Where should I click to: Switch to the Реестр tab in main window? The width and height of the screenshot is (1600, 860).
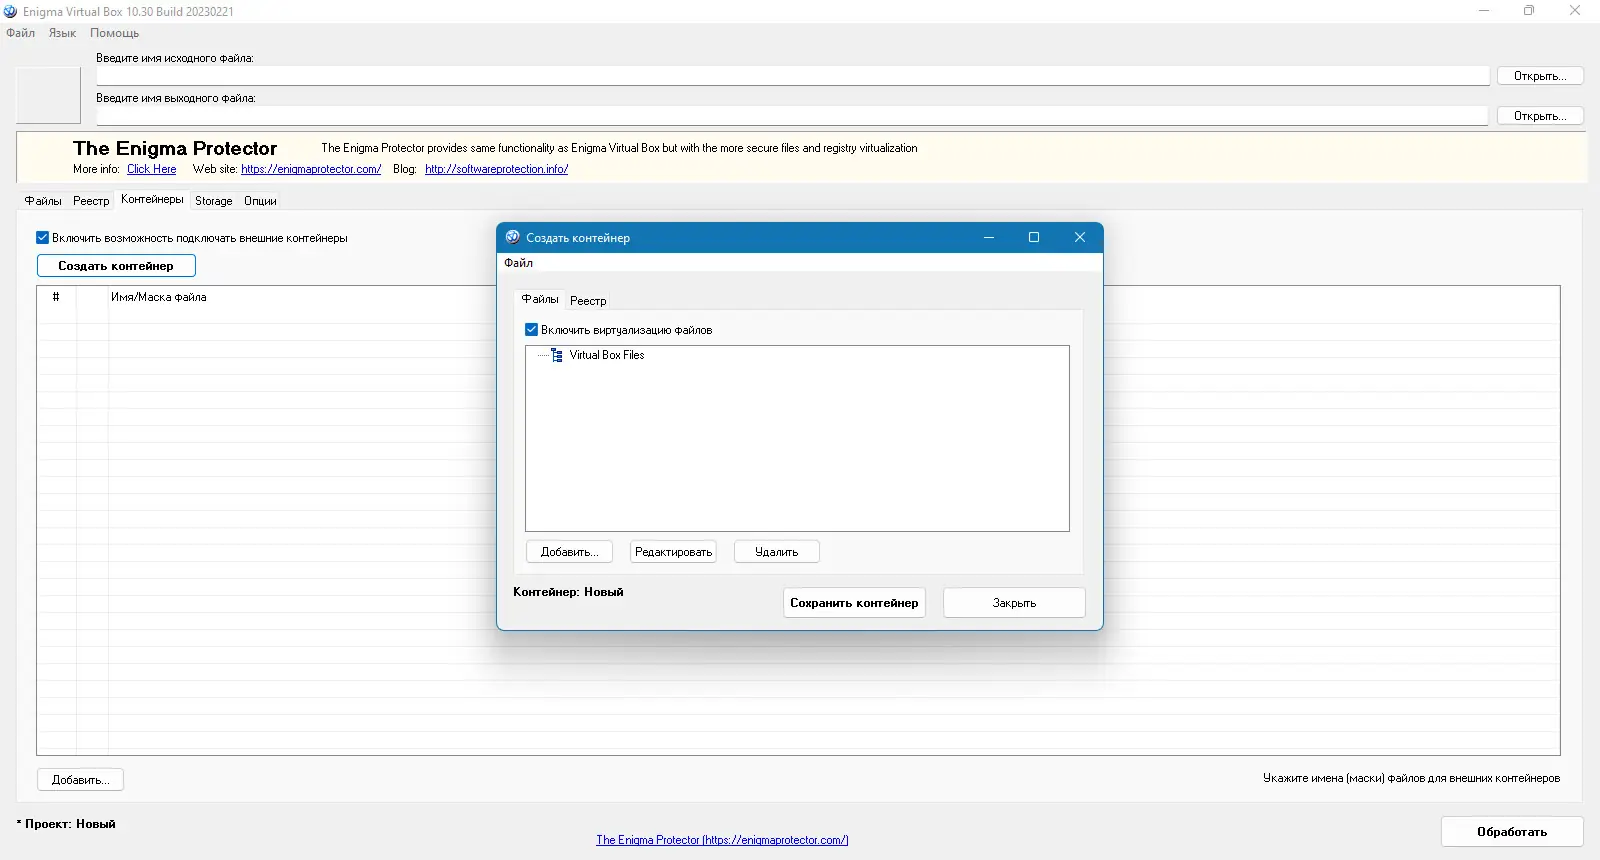coord(91,201)
